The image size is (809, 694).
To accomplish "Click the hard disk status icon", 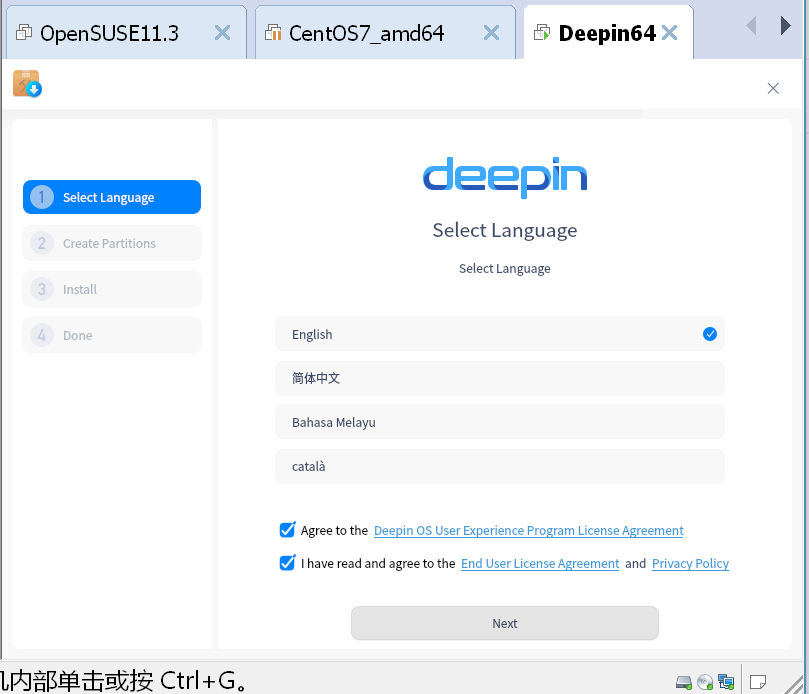I will [684, 682].
